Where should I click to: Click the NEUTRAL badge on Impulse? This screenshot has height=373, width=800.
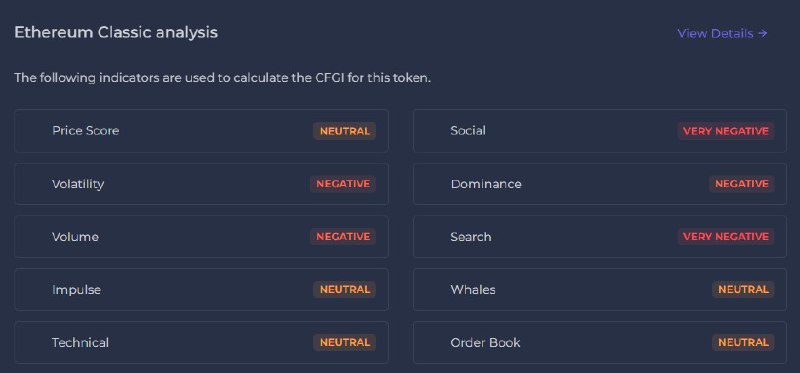coord(344,289)
